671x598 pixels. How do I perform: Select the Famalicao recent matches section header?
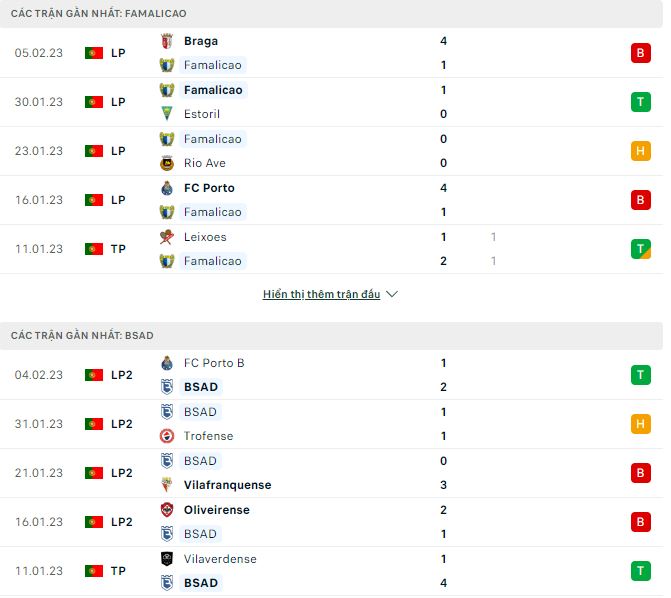pos(98,13)
